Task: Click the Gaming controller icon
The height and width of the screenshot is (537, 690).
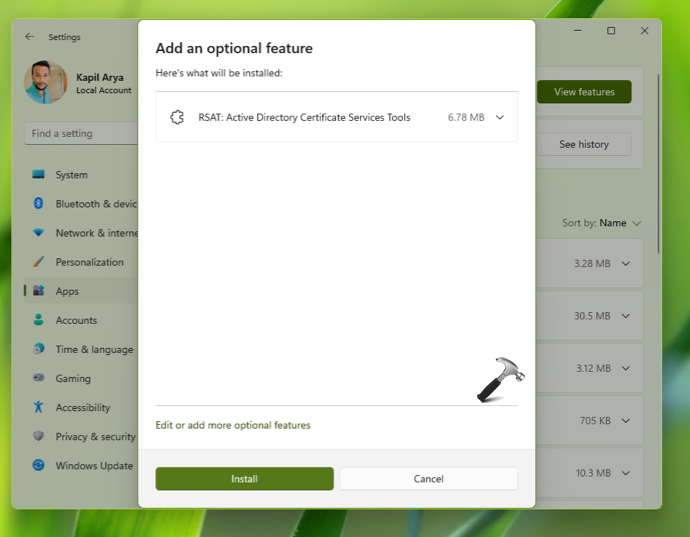Action: (x=38, y=378)
